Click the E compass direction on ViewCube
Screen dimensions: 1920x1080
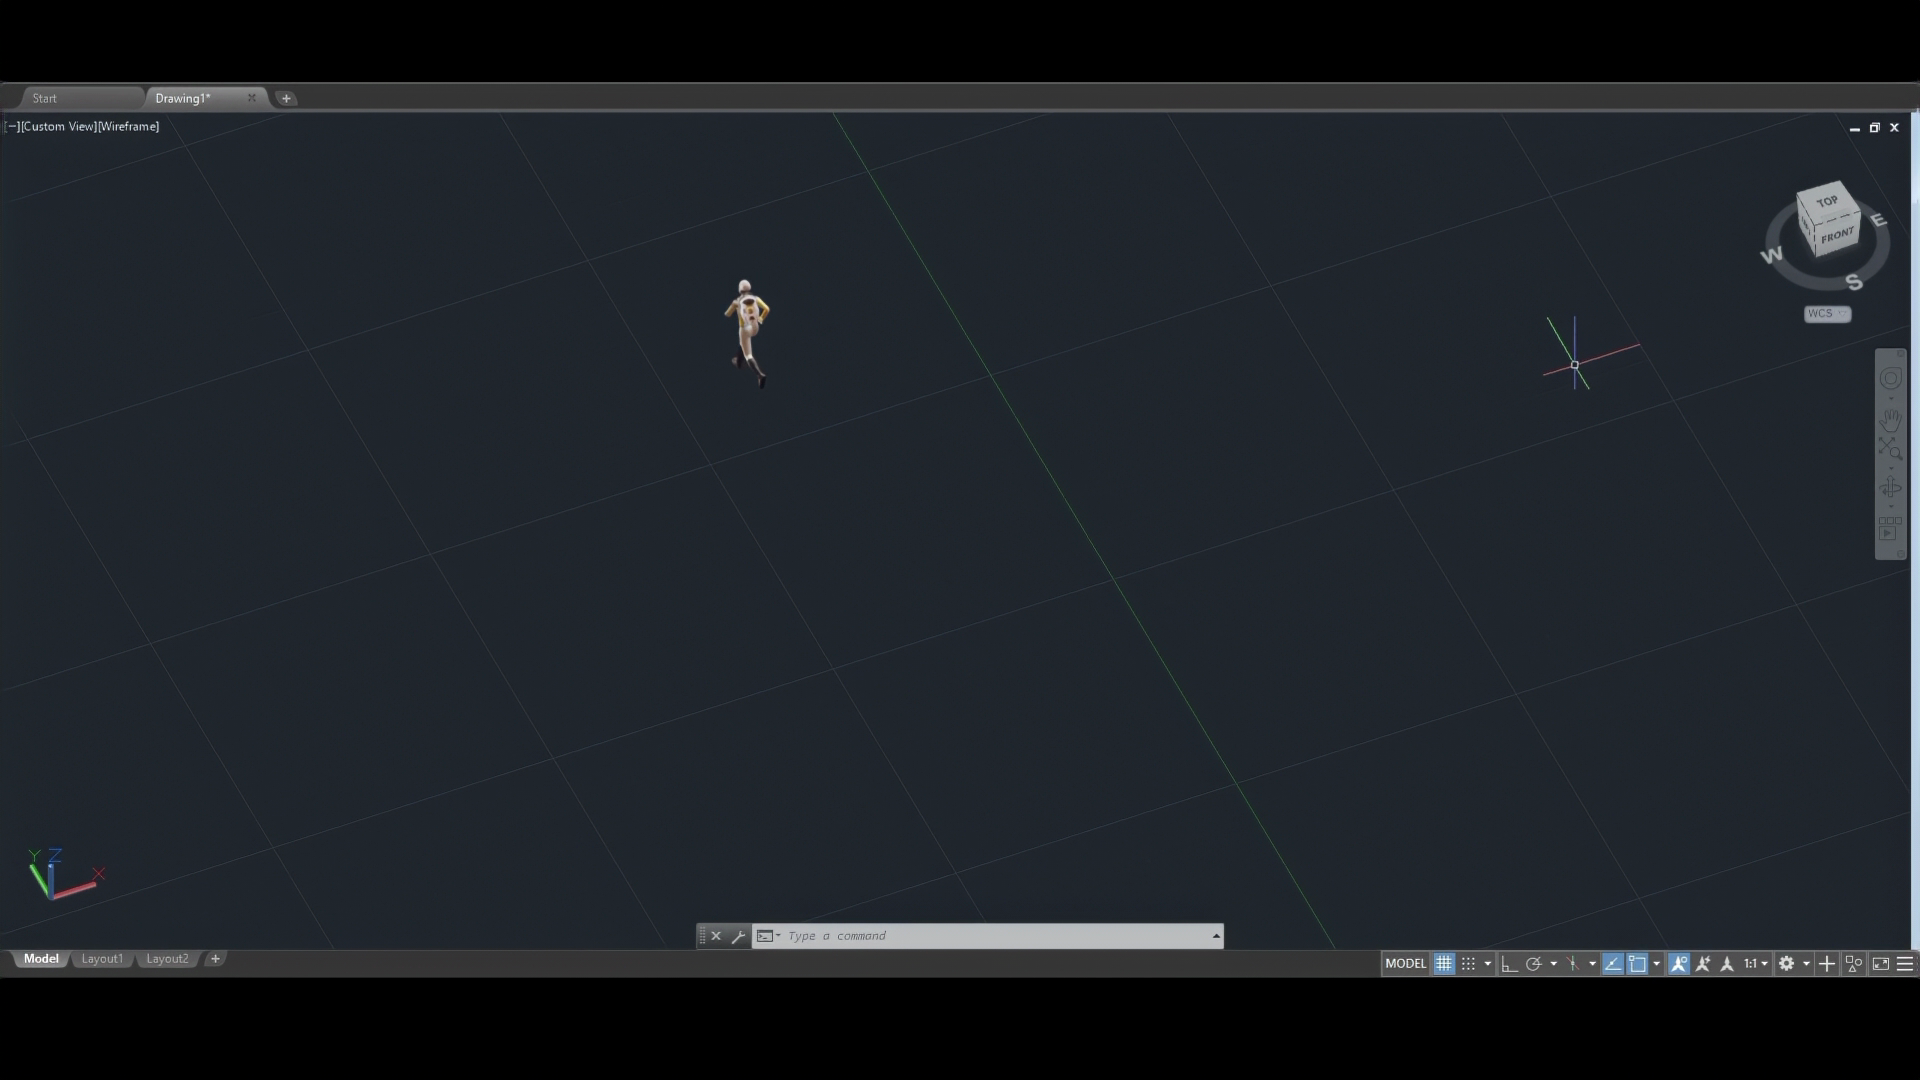pos(1879,220)
